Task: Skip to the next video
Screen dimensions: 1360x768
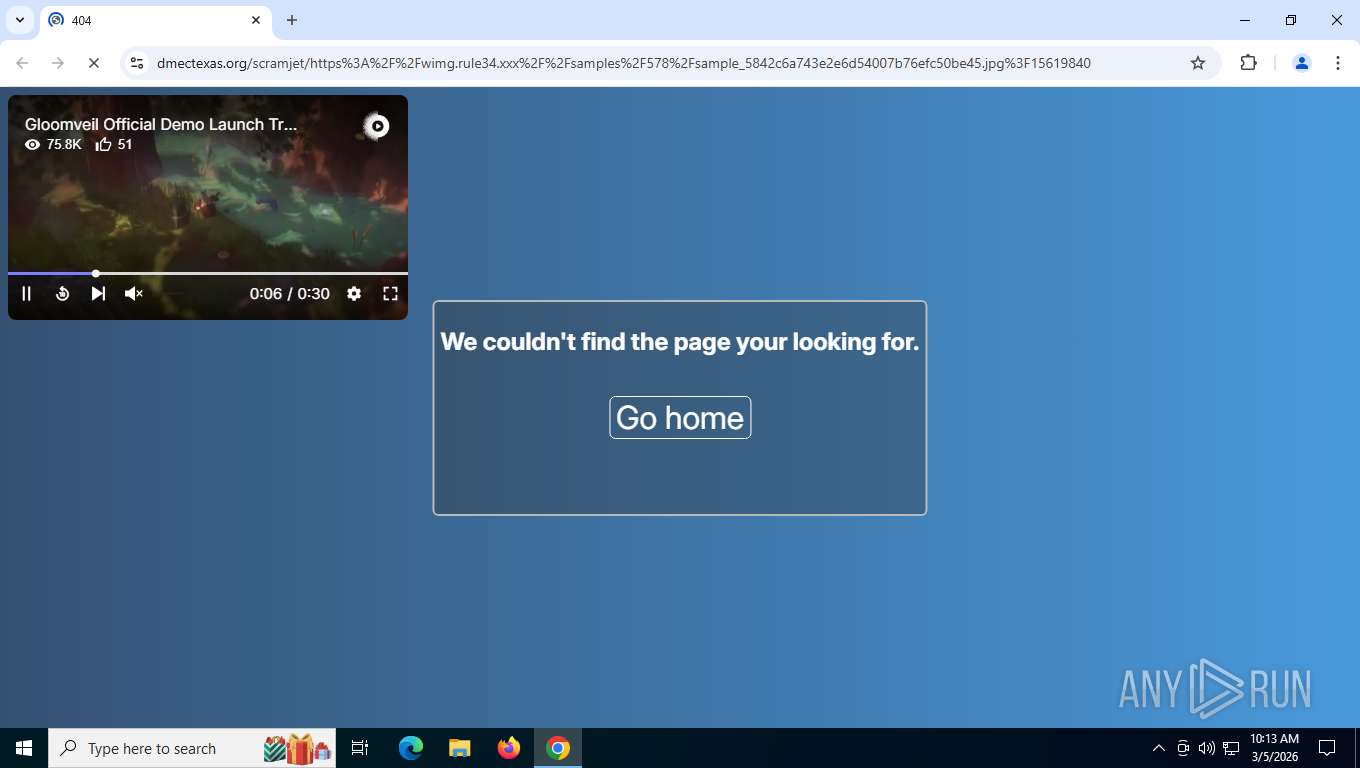Action: click(98, 293)
